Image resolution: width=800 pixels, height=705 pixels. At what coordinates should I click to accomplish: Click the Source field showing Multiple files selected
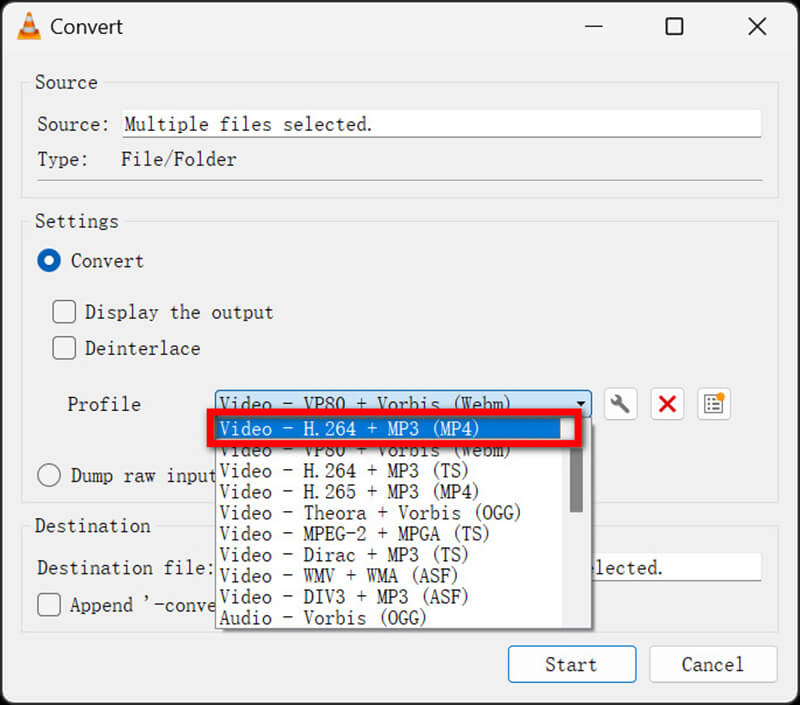pos(442,124)
